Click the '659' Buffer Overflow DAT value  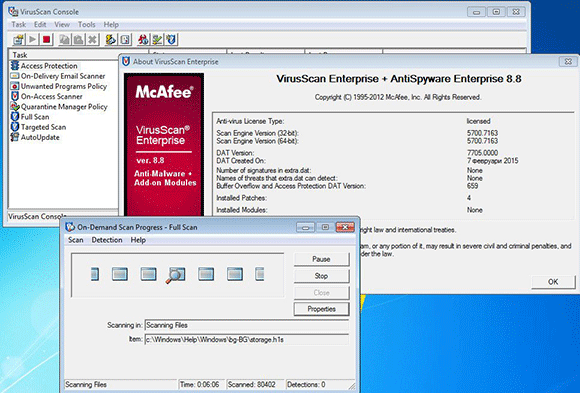click(472, 186)
